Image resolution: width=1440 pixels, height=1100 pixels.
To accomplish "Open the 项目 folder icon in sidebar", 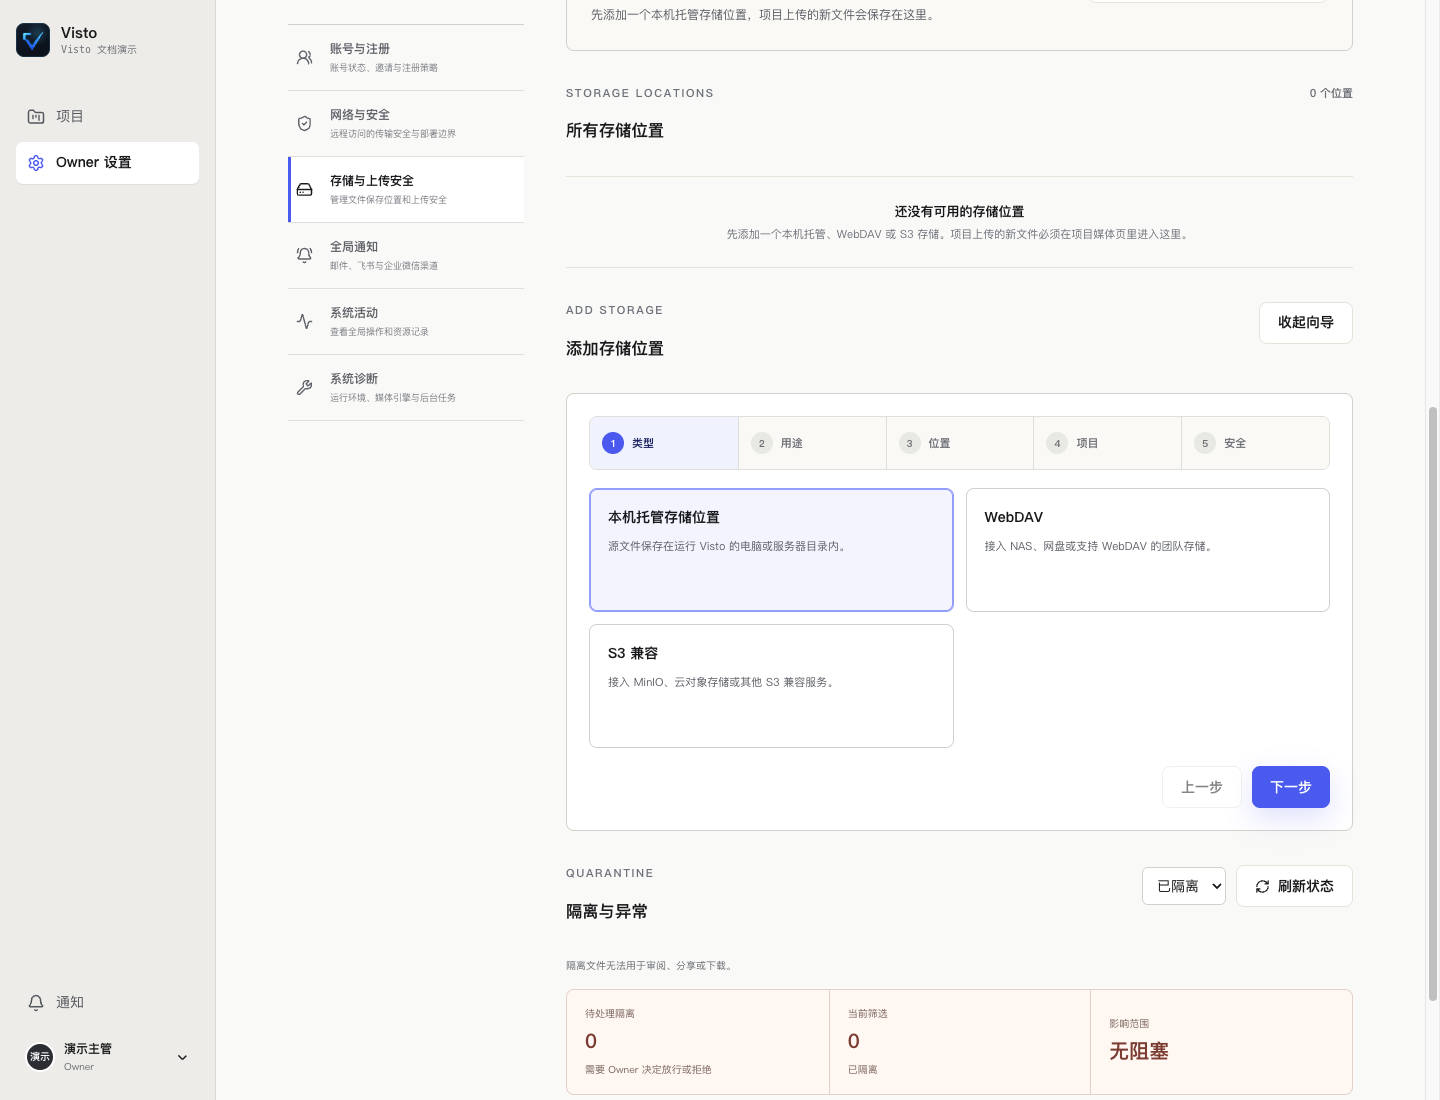I will point(36,117).
